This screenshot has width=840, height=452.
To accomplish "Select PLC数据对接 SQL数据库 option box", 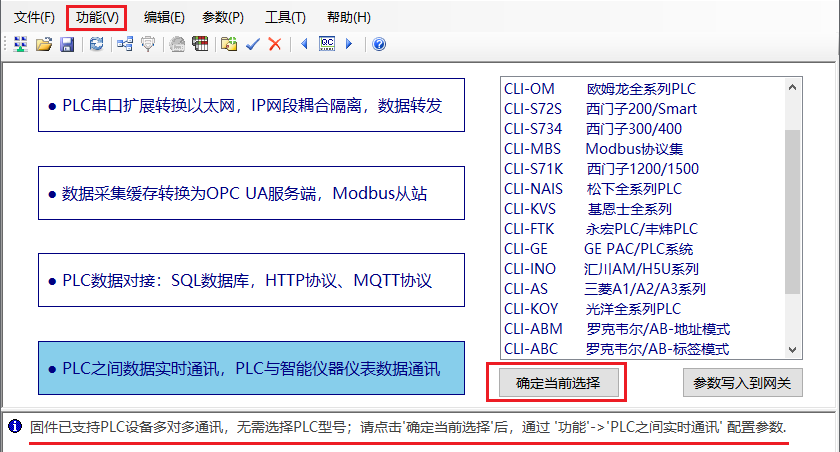I will [251, 280].
